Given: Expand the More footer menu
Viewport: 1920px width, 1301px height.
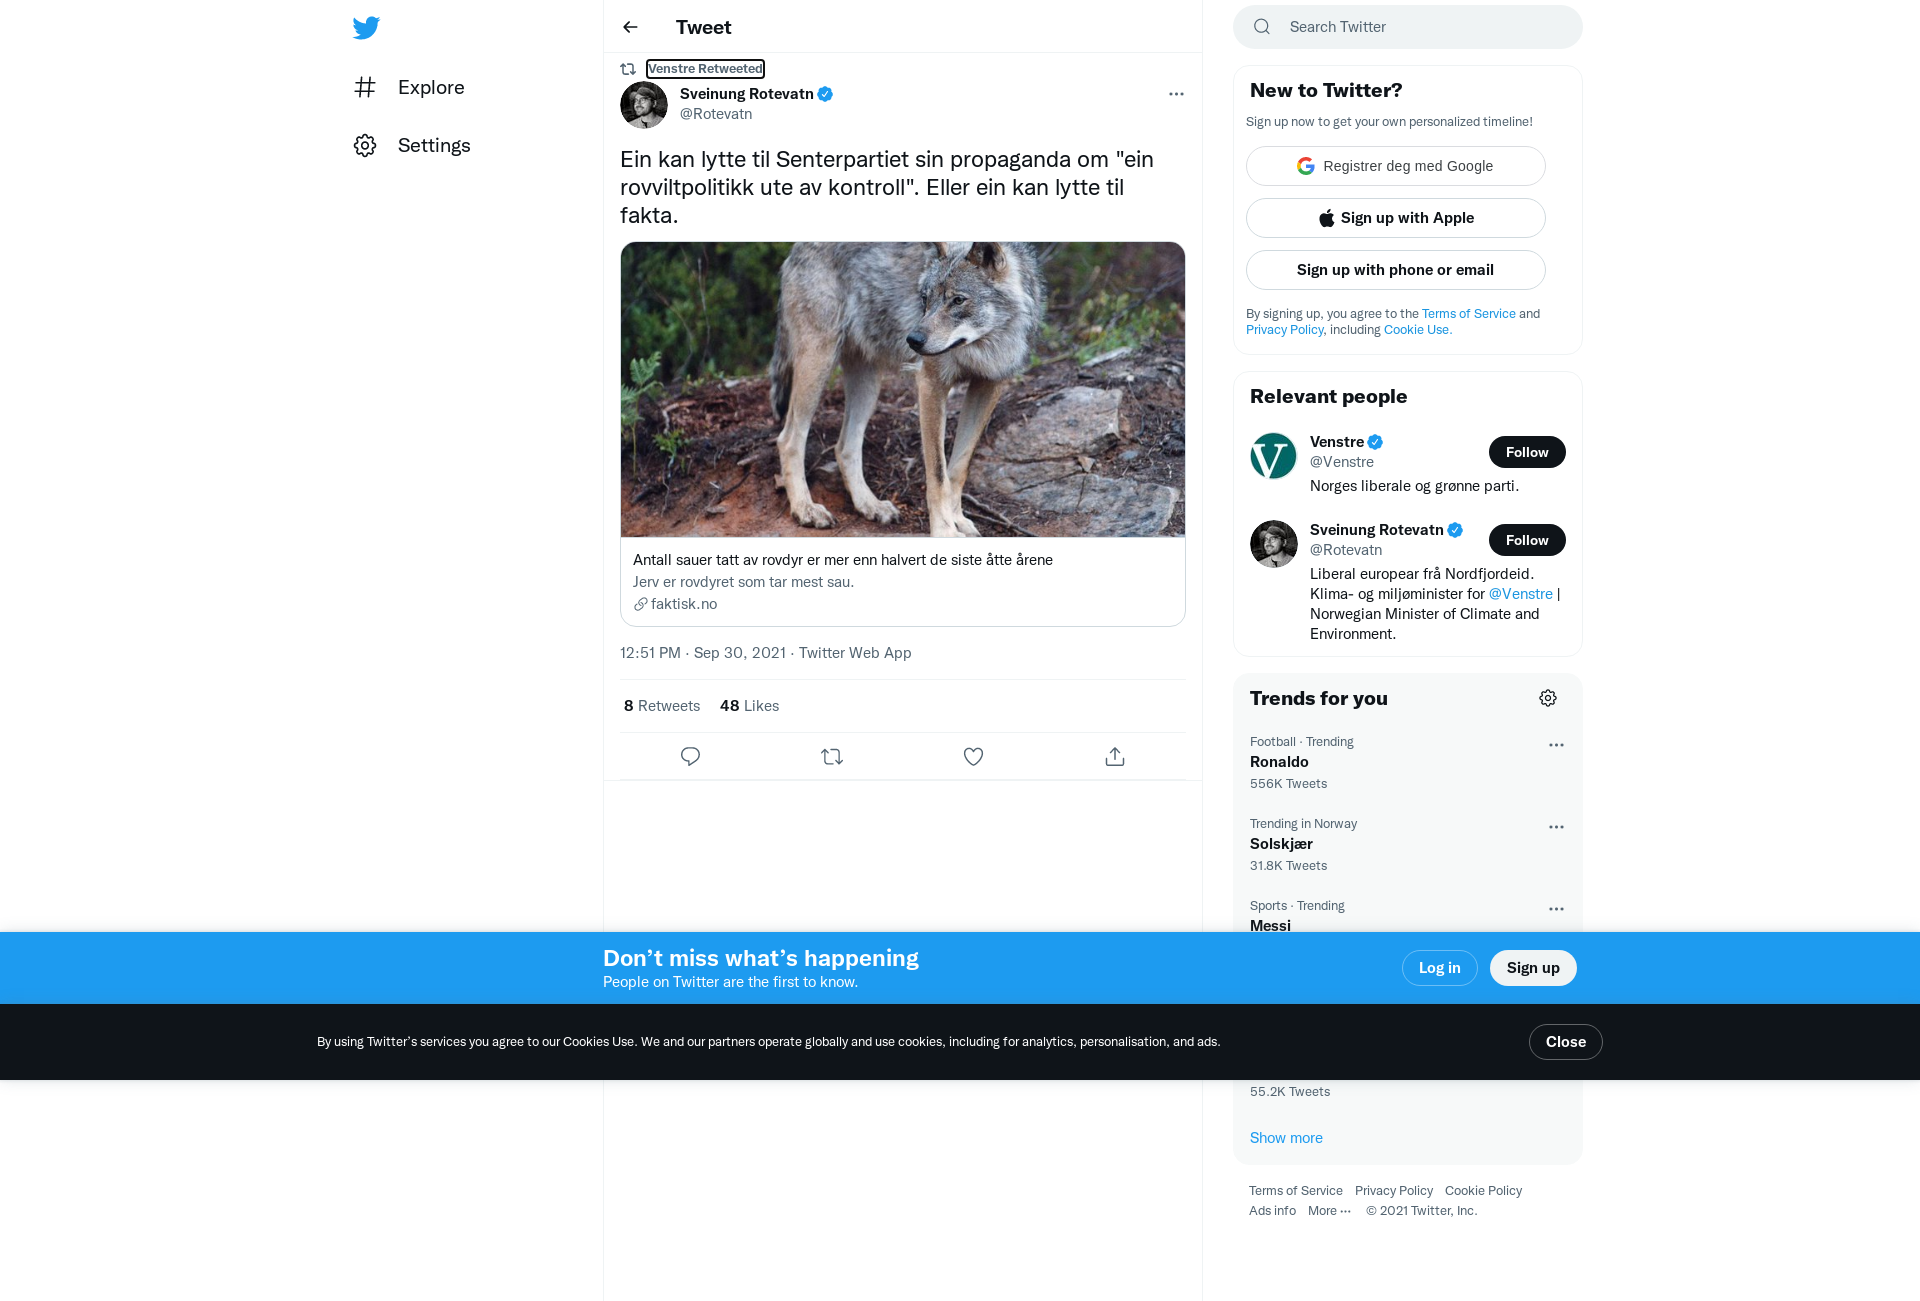Looking at the screenshot, I should point(1329,1211).
